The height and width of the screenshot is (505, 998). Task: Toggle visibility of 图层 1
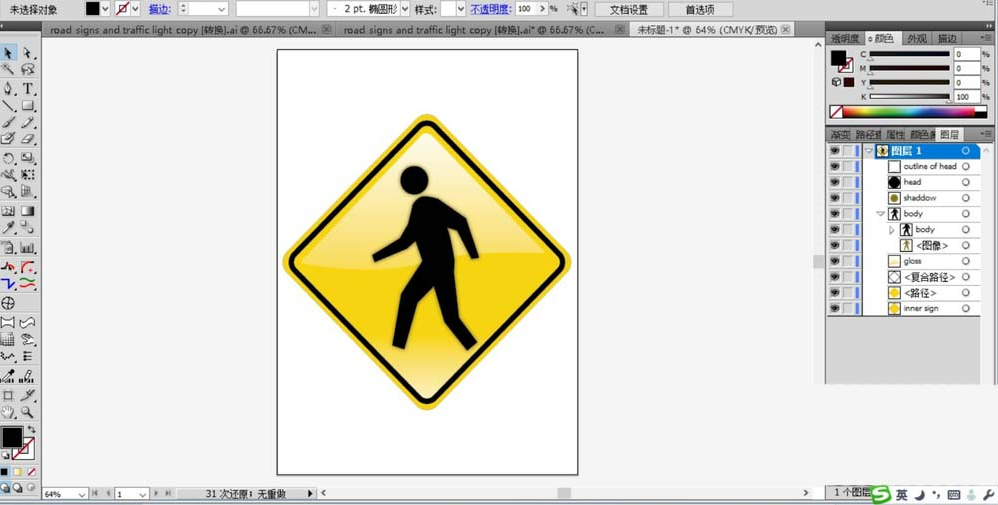[834, 151]
